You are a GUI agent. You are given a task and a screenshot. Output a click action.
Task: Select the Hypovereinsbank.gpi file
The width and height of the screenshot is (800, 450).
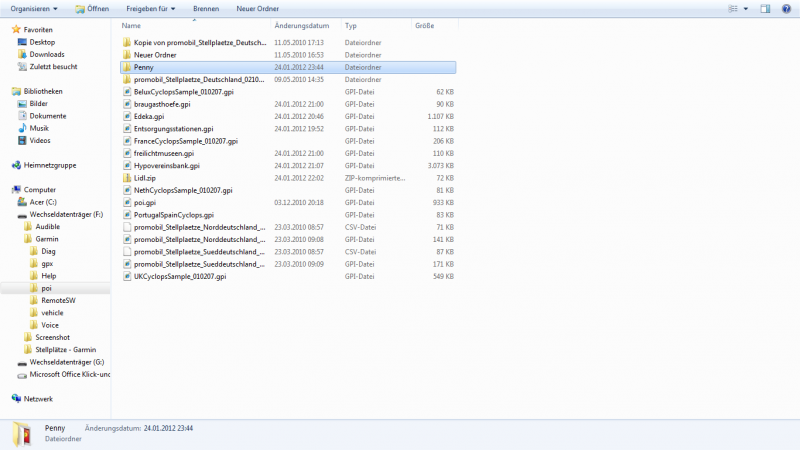tap(167, 165)
